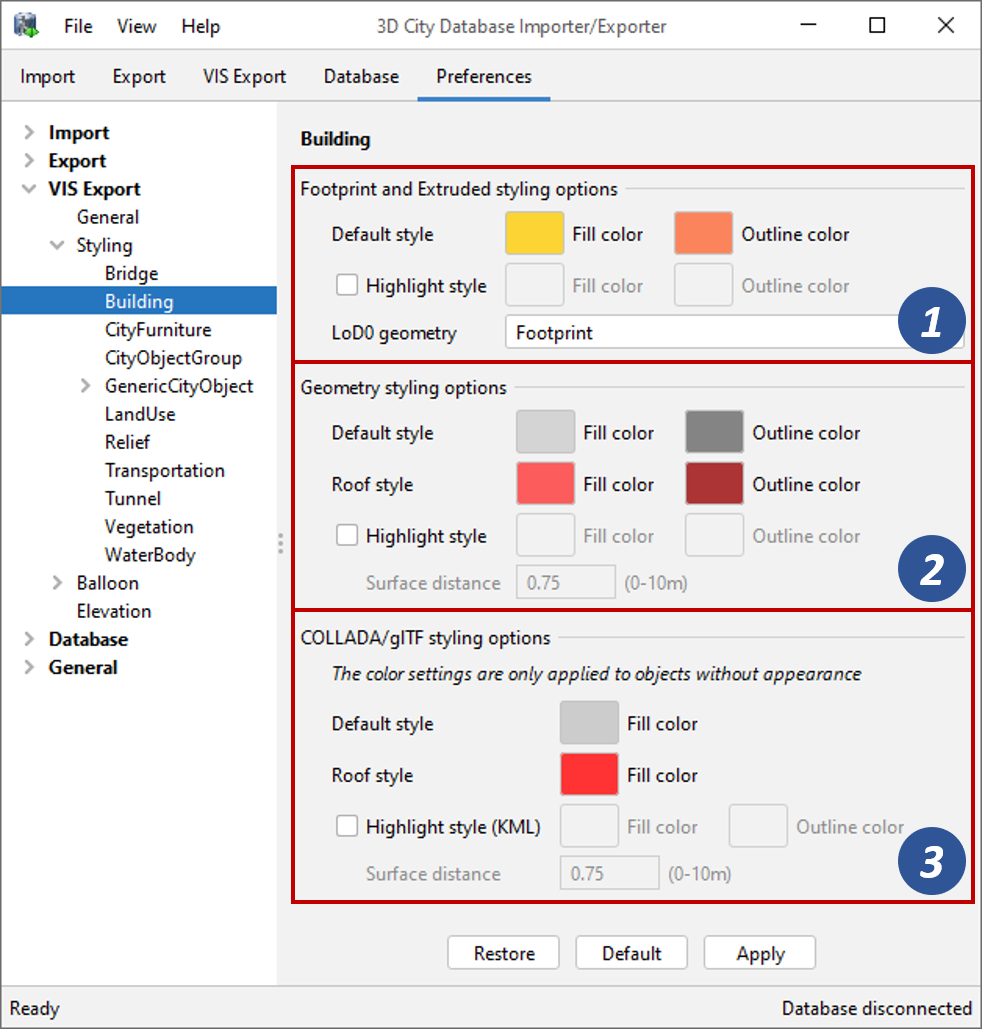Click Geometry highlight fill color swatch
This screenshot has height=1029, width=982.
pos(545,536)
